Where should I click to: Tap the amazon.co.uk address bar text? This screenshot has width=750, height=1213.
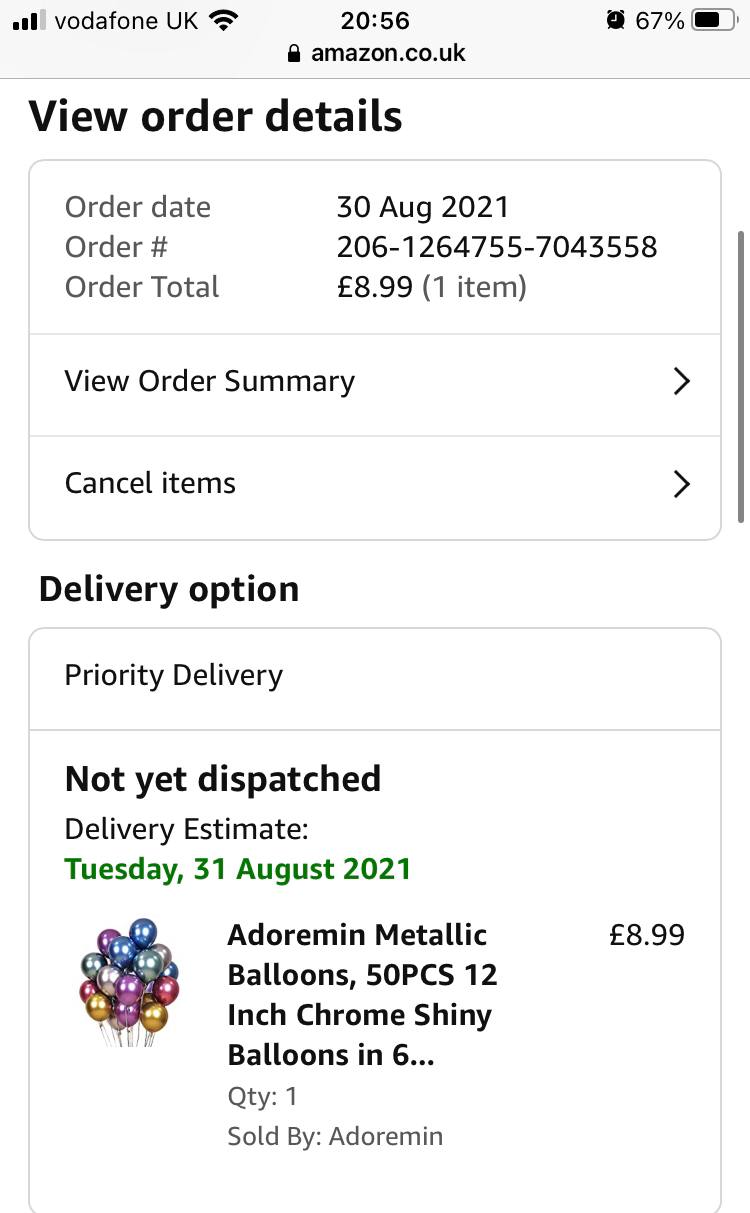pos(388,53)
